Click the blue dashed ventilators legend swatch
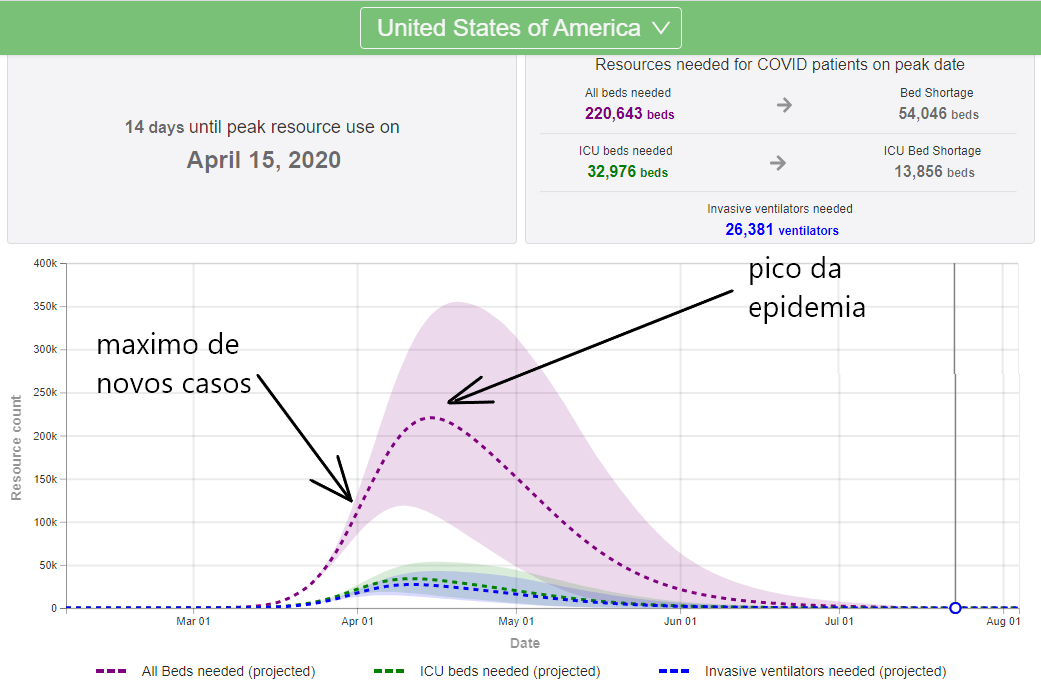Image resolution: width=1041 pixels, height=699 pixels. [674, 671]
